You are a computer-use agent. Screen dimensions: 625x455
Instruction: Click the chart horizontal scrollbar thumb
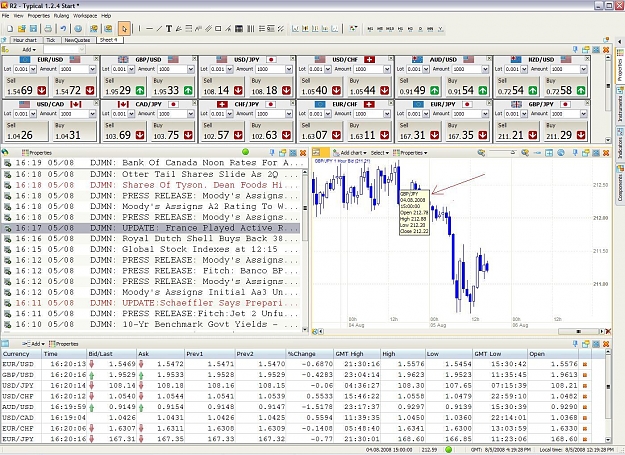point(578,331)
